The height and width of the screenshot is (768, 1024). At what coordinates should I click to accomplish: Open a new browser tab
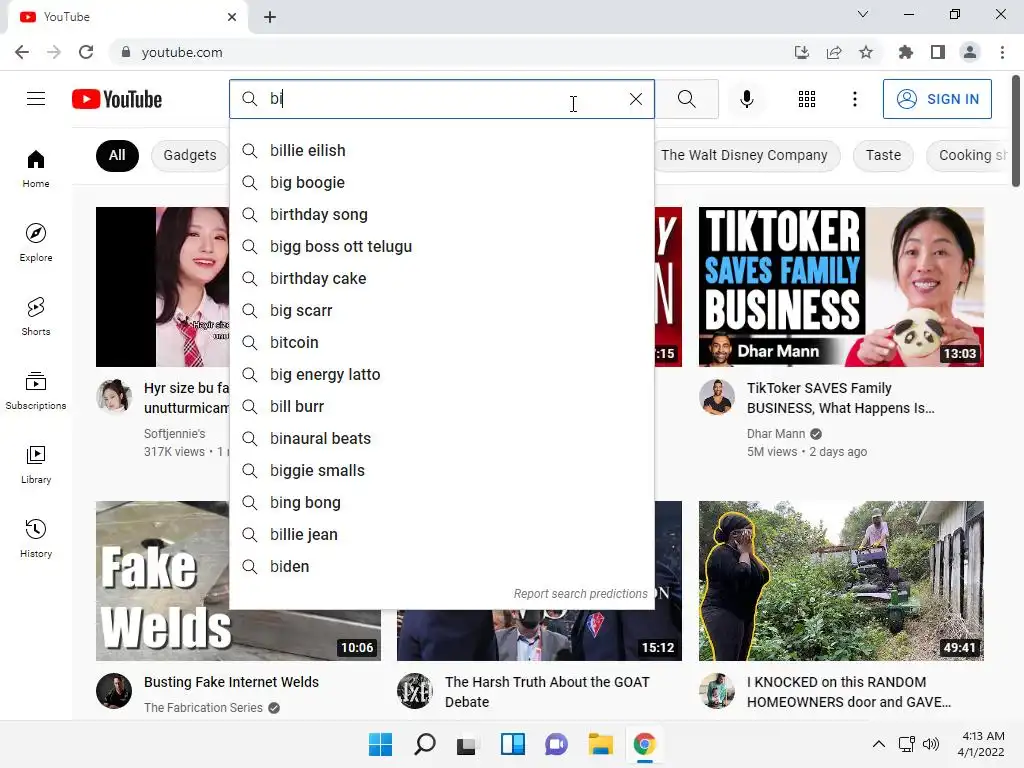pyautogui.click(x=270, y=17)
